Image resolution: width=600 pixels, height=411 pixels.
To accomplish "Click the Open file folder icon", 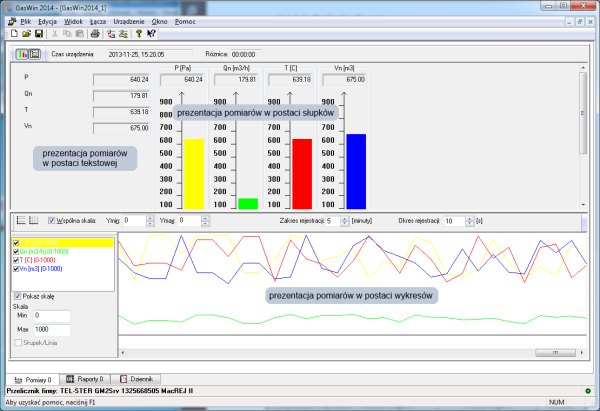I will tap(25, 34).
